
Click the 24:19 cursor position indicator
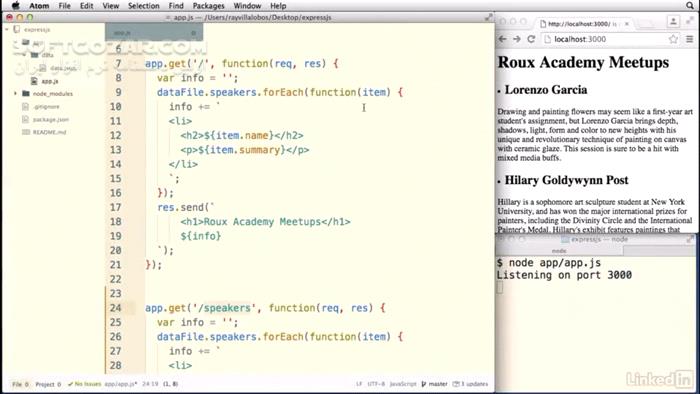pos(150,384)
